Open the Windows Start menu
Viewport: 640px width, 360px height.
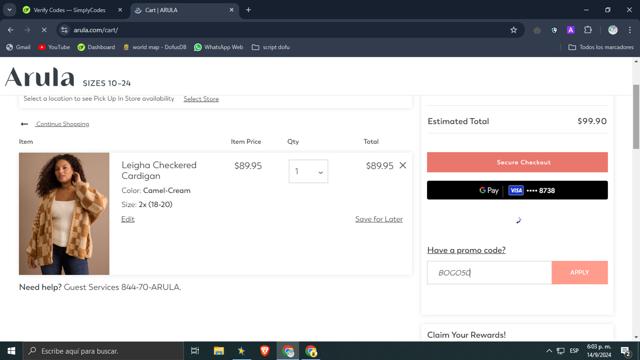click(11, 351)
